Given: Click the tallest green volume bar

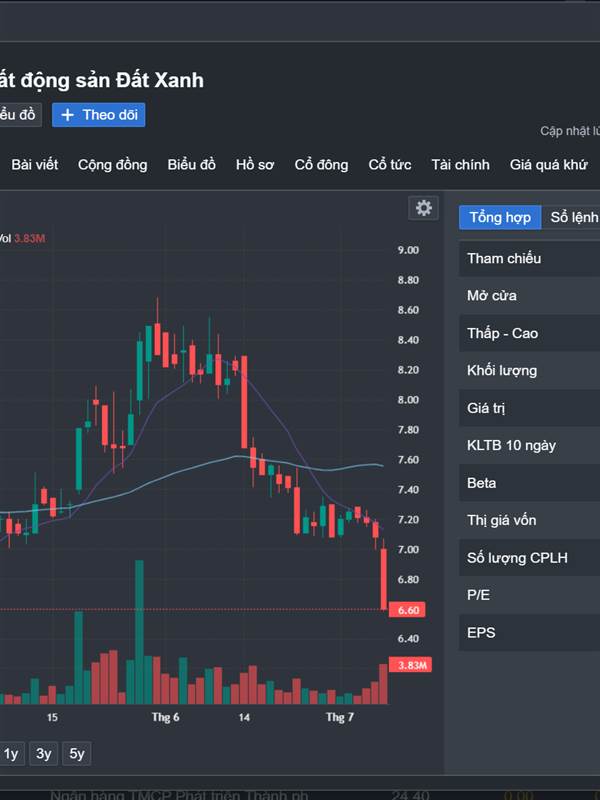Looking at the screenshot, I should coord(139,633).
